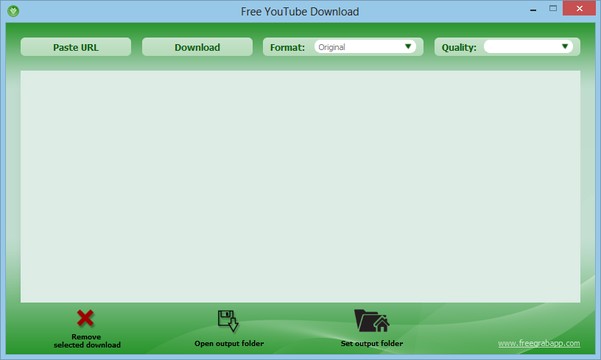This screenshot has width=601, height=360.
Task: Click the Remove selected download label
Action: tap(87, 341)
